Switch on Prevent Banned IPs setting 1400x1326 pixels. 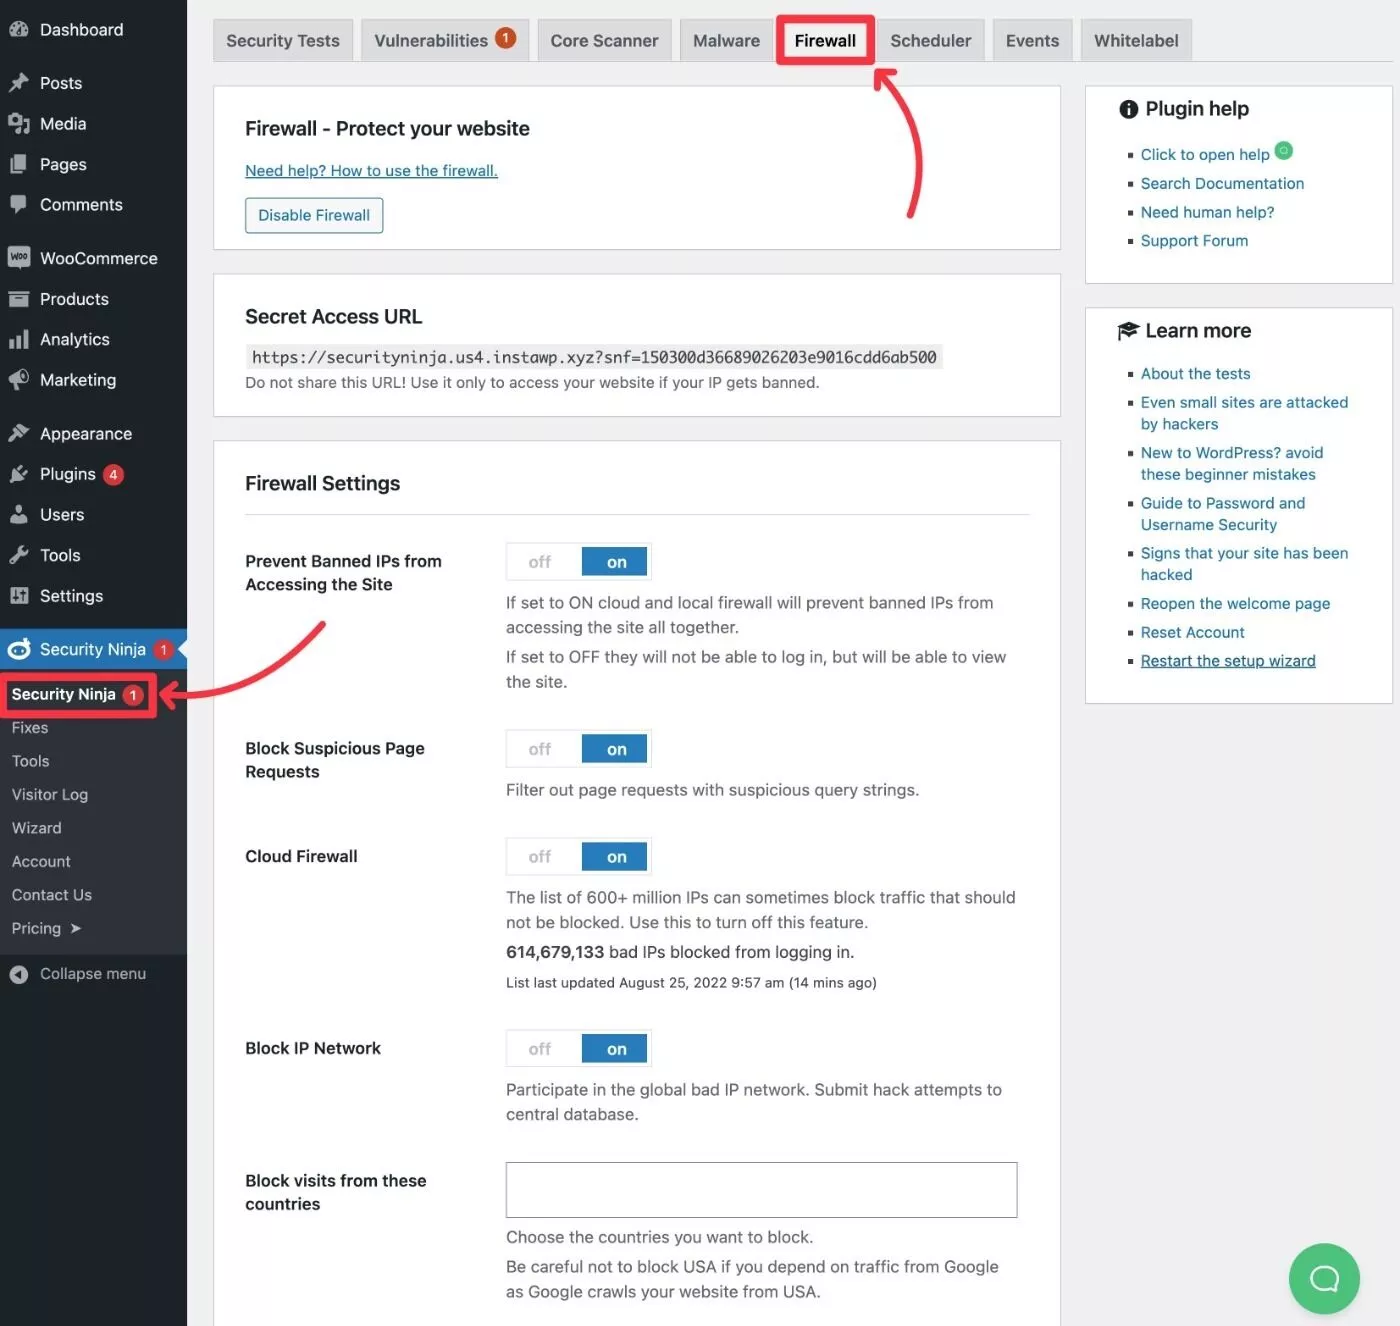coord(616,562)
